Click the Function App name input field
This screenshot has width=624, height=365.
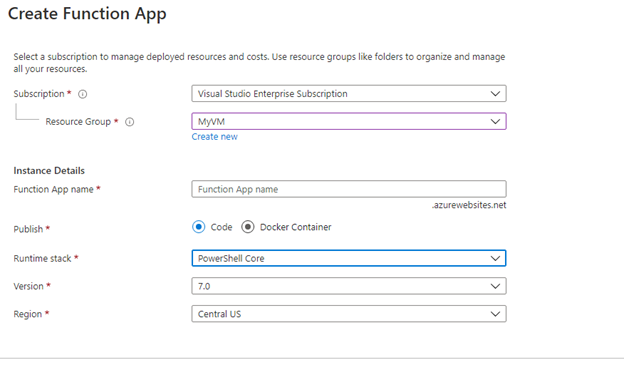[x=349, y=189]
